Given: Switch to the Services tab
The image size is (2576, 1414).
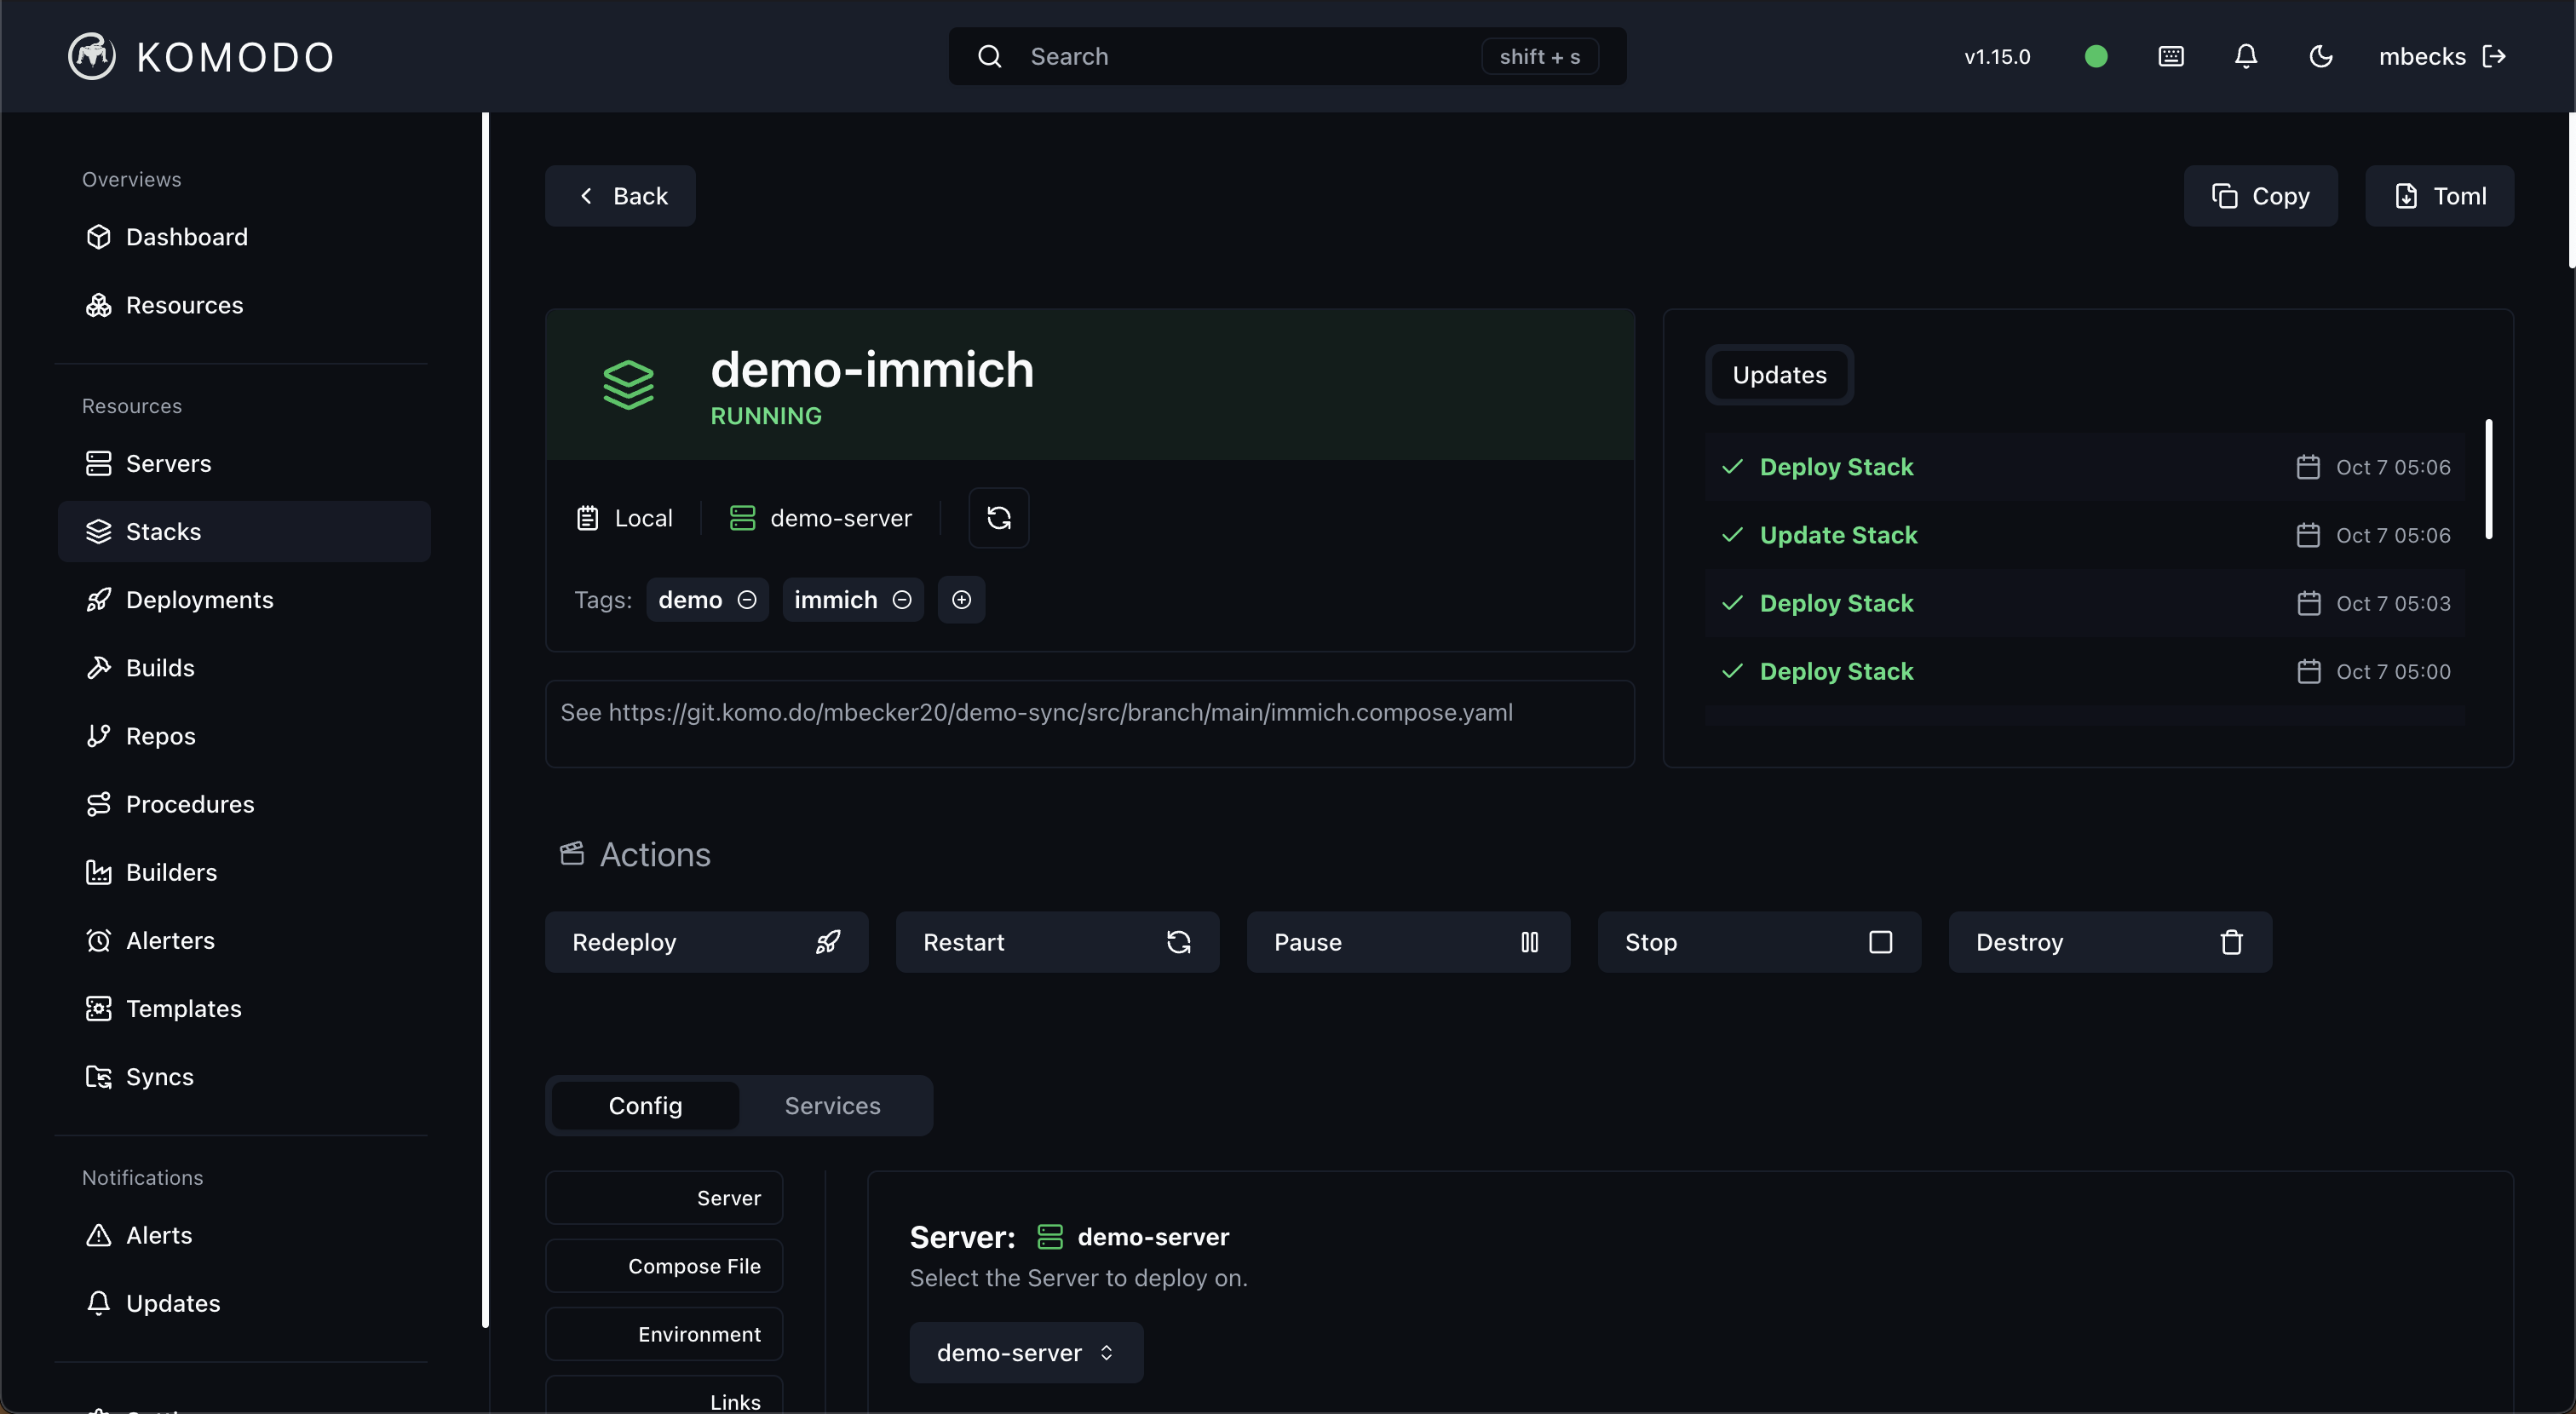Looking at the screenshot, I should point(832,1105).
